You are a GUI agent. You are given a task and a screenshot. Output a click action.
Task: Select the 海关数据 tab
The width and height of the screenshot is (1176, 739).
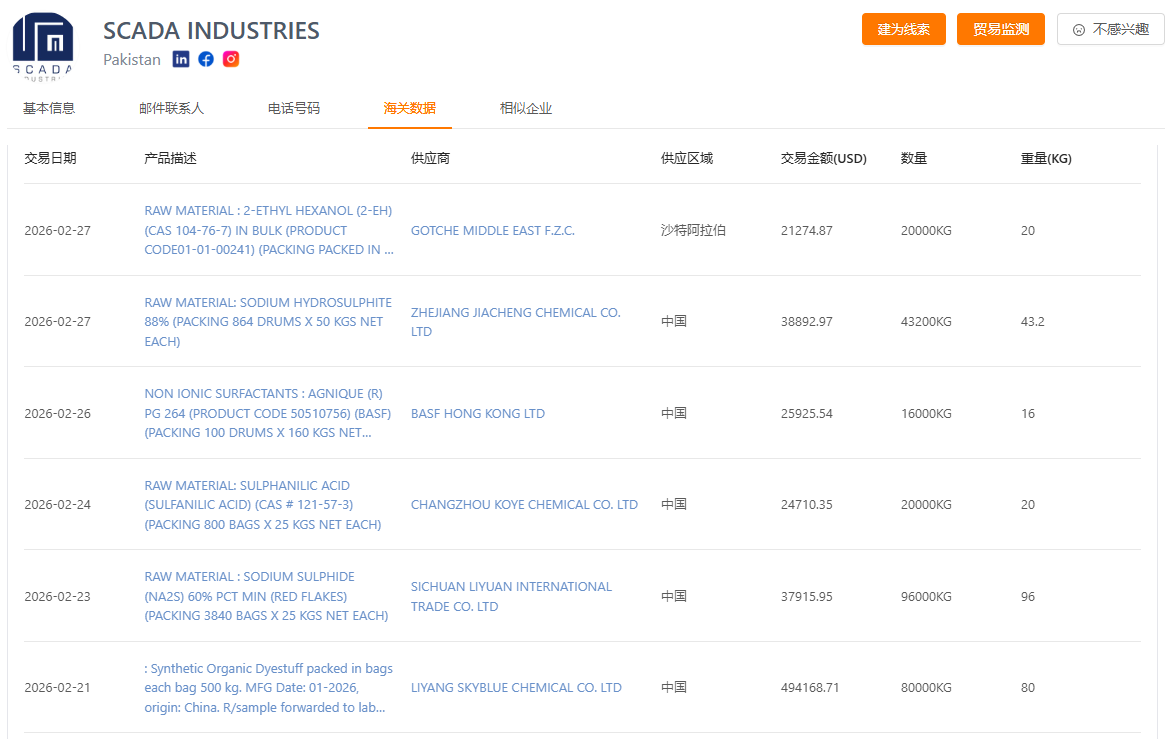pyautogui.click(x=410, y=108)
